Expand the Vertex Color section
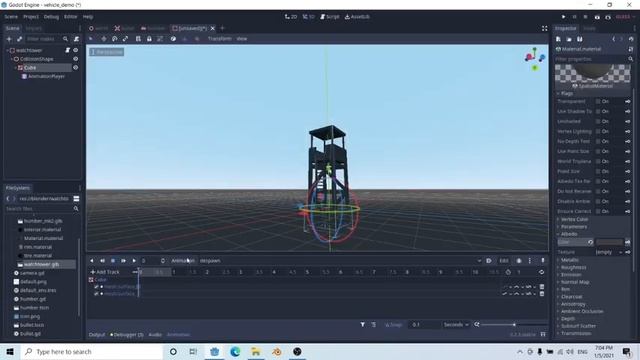Viewport: 640px width, 360px height. 574,220
